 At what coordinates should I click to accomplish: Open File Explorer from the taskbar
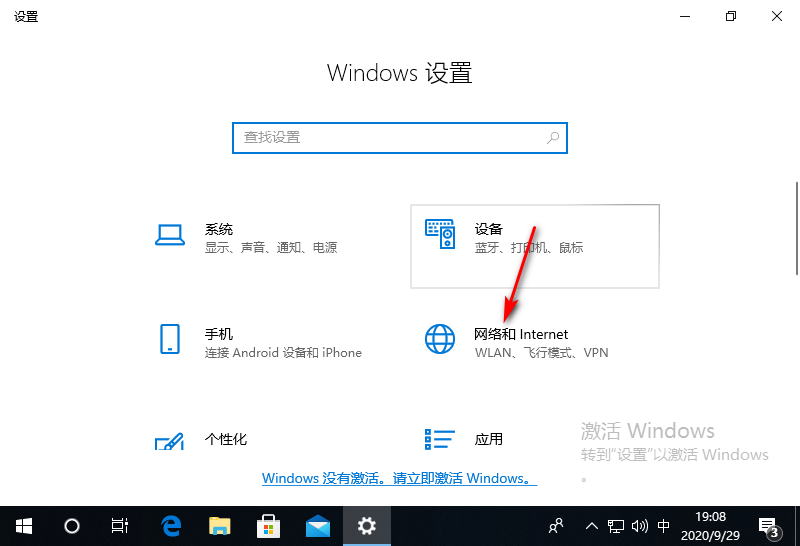click(x=220, y=526)
